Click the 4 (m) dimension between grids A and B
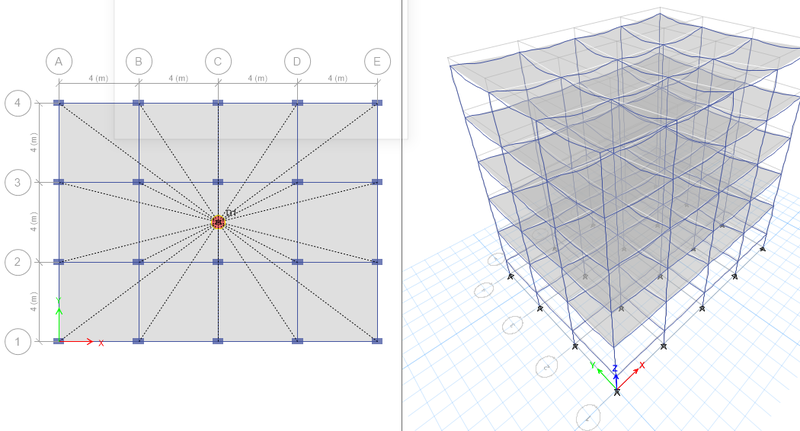Screen dimensions: 800x431 click(98, 78)
